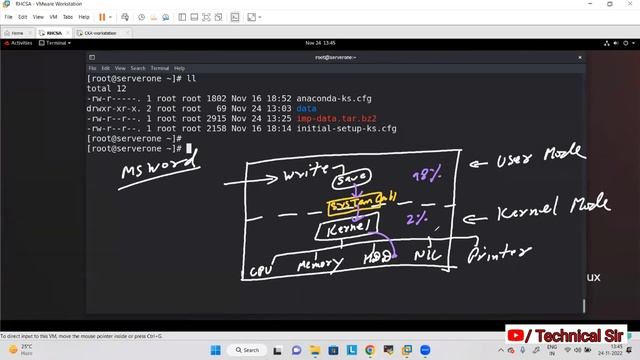Switch the VM to Unity mode
640x360 pixels.
[x=219, y=17]
